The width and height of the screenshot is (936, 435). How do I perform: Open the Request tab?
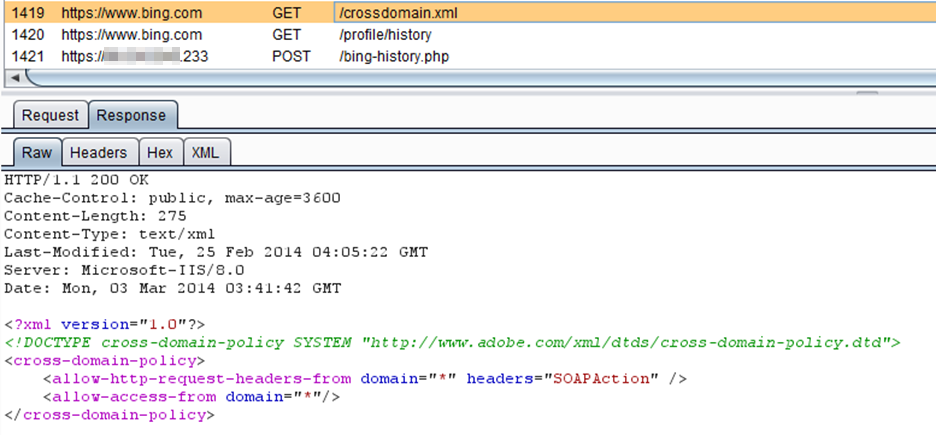click(x=50, y=115)
